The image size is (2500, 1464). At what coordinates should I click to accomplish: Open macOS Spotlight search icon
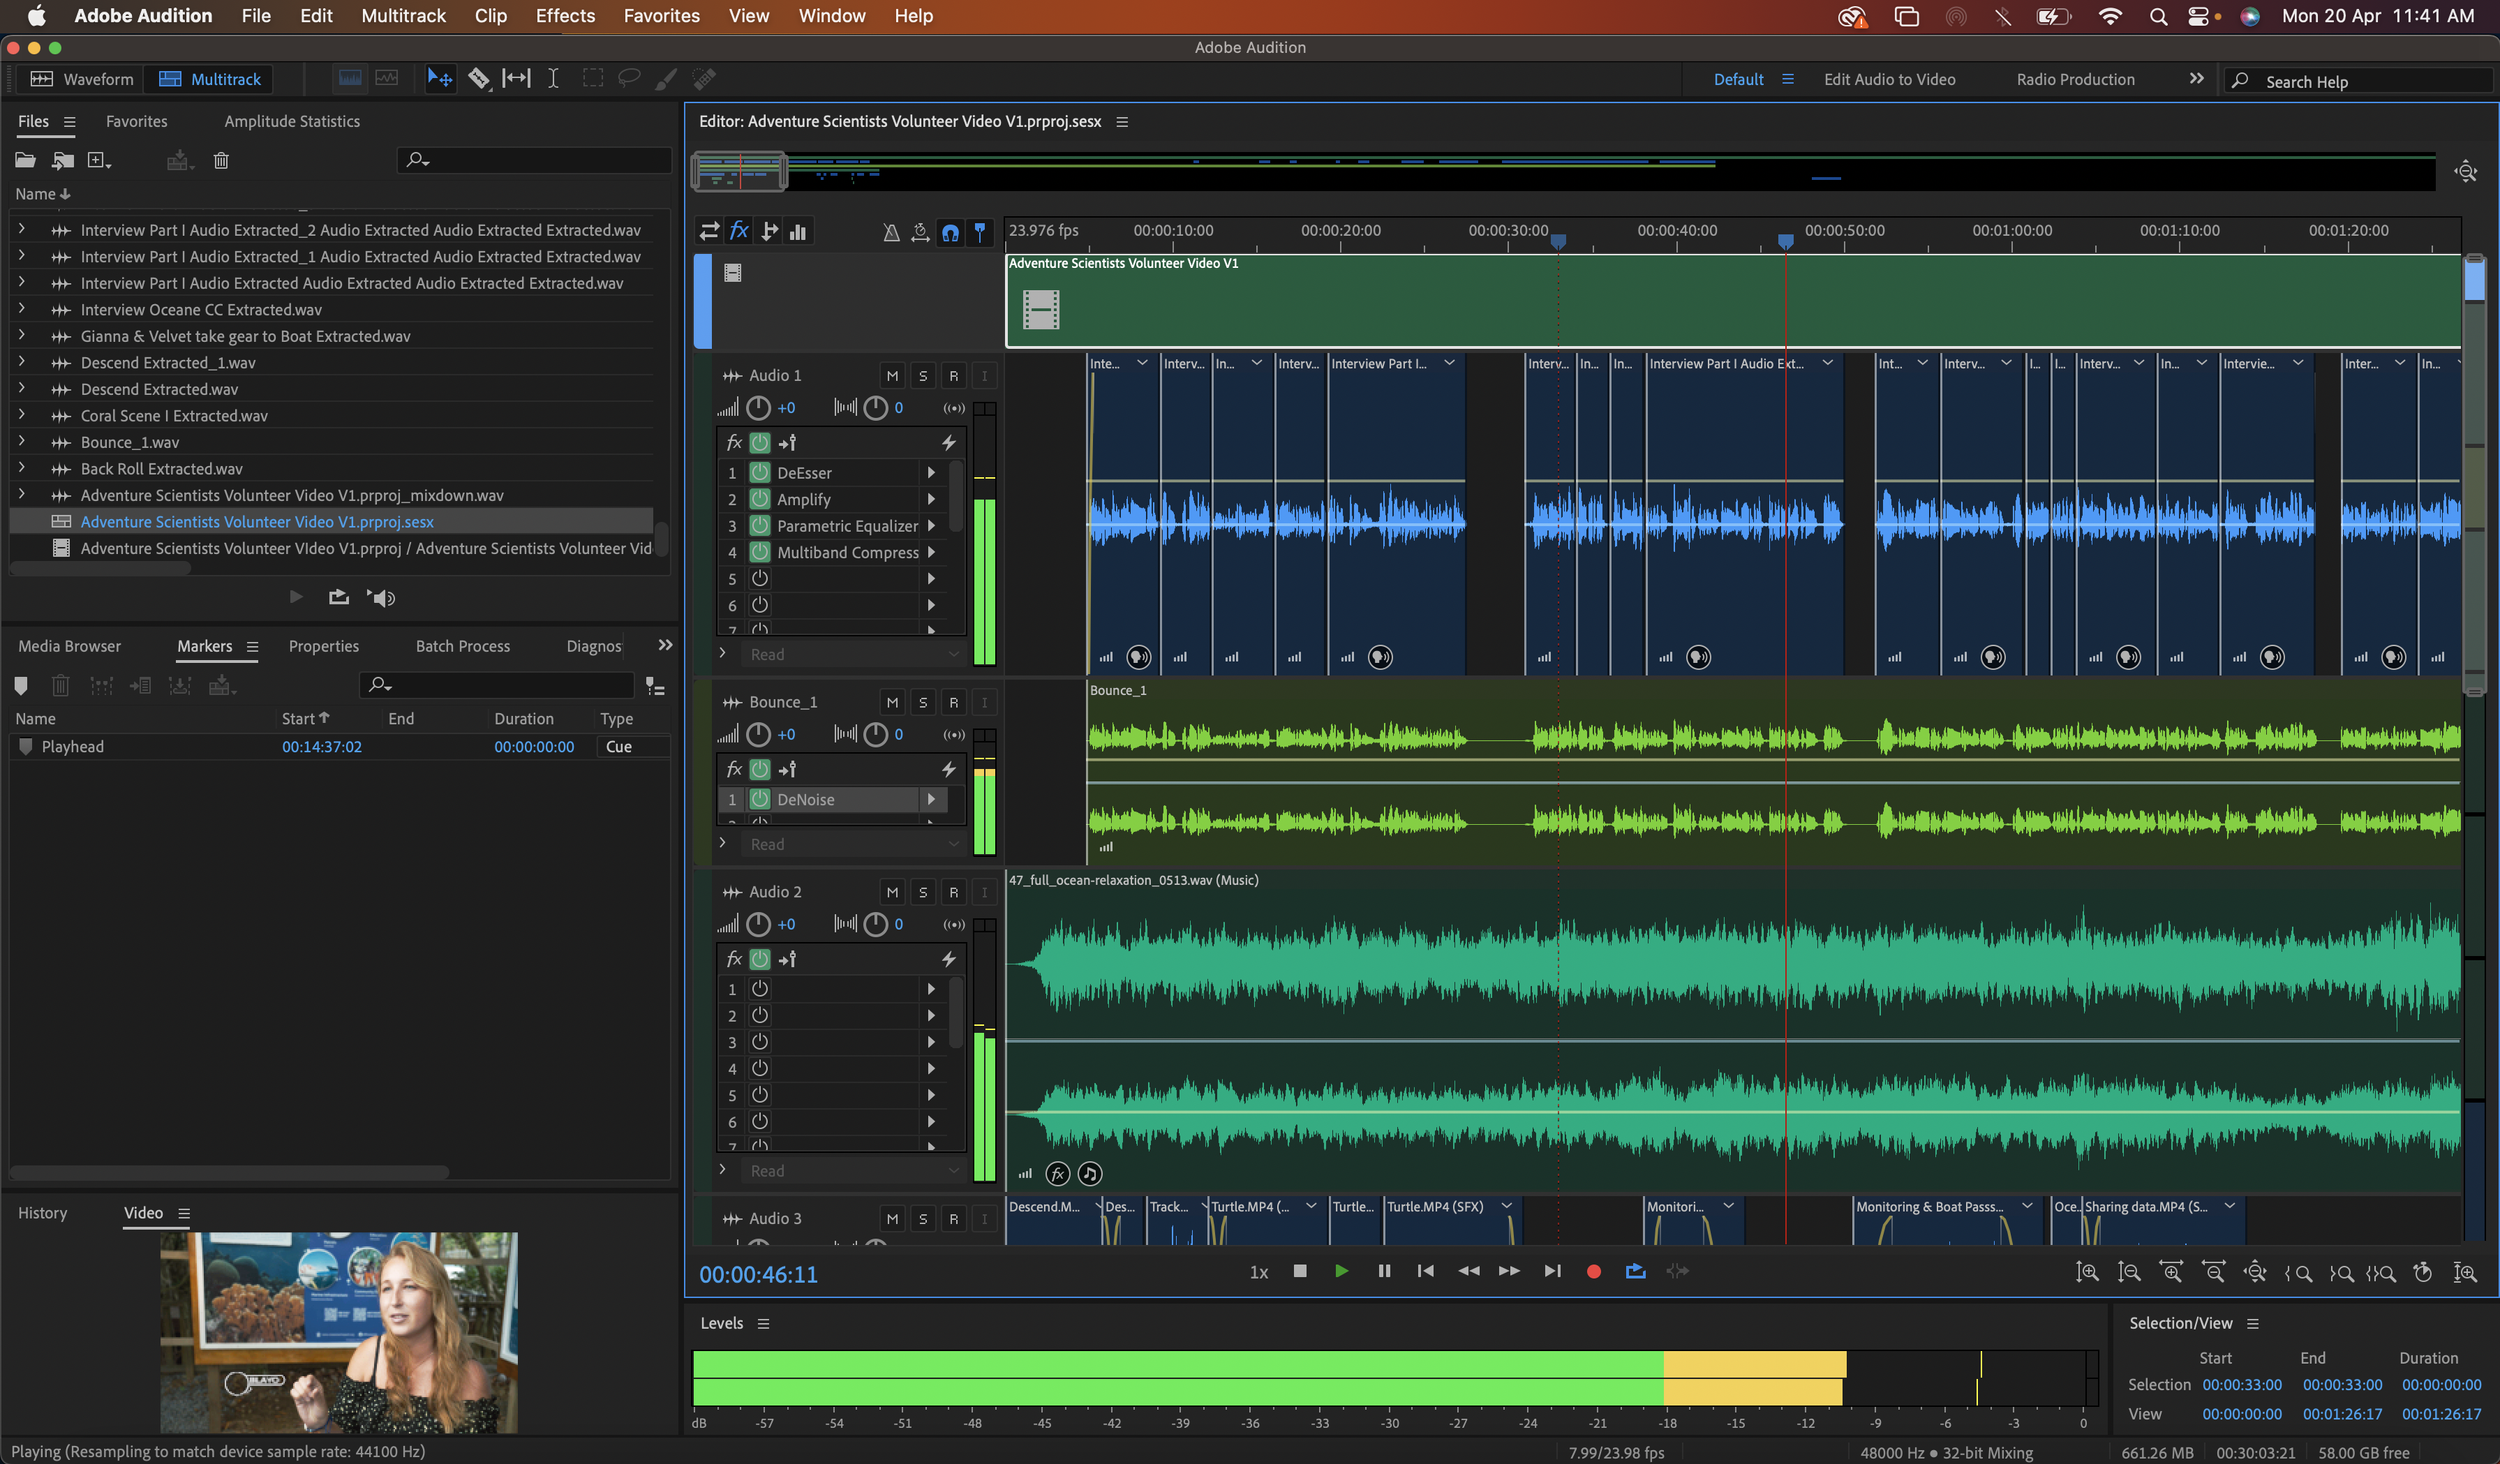pyautogui.click(x=2158, y=16)
